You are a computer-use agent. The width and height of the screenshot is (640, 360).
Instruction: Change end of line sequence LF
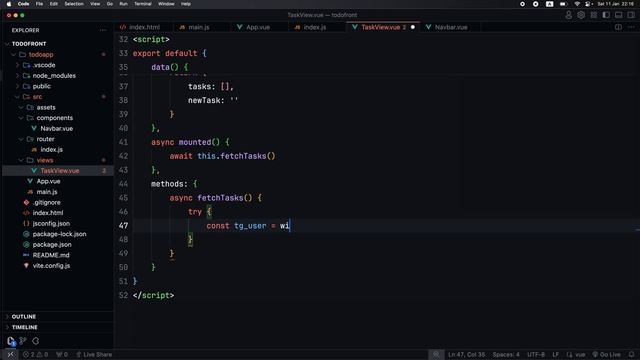tap(556, 354)
